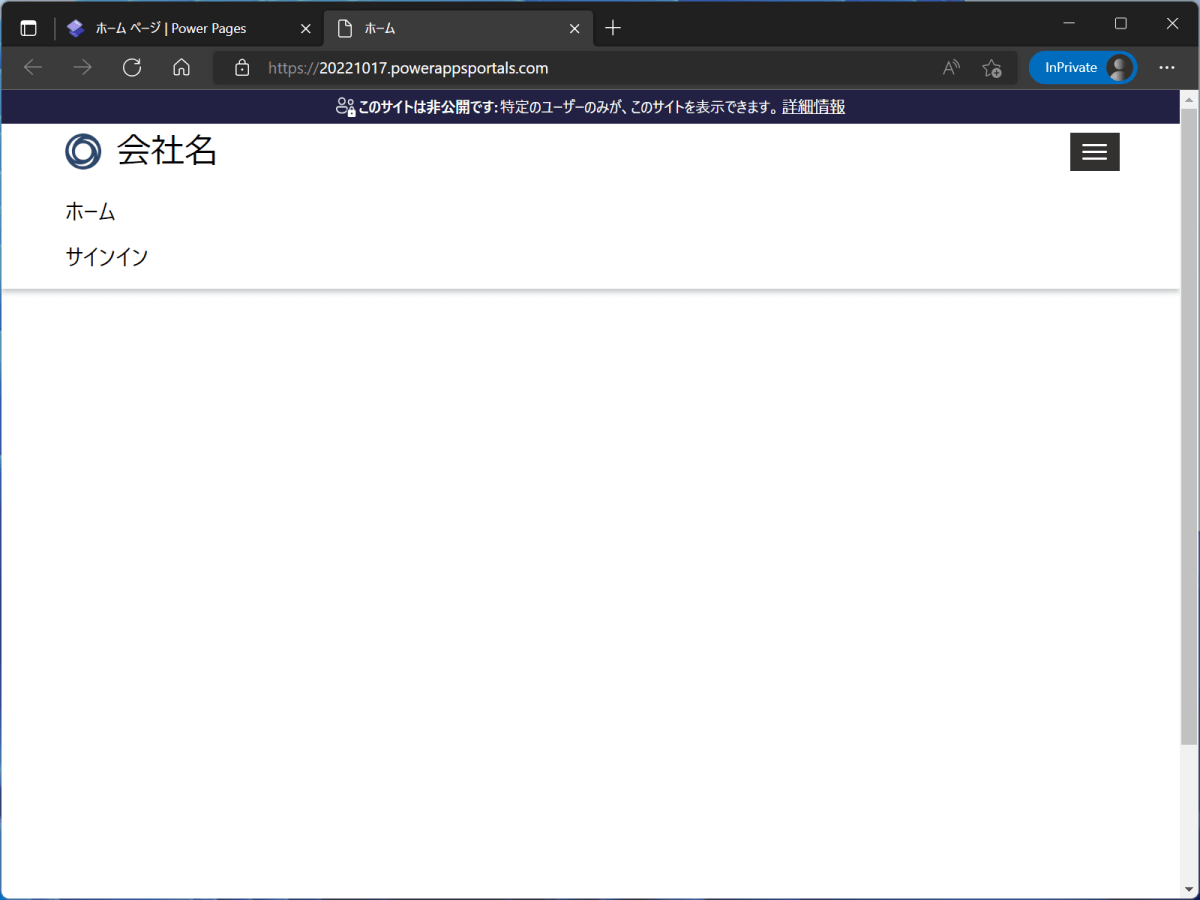Open the tab actions menu icon
This screenshot has width=1200, height=900.
click(x=28, y=28)
